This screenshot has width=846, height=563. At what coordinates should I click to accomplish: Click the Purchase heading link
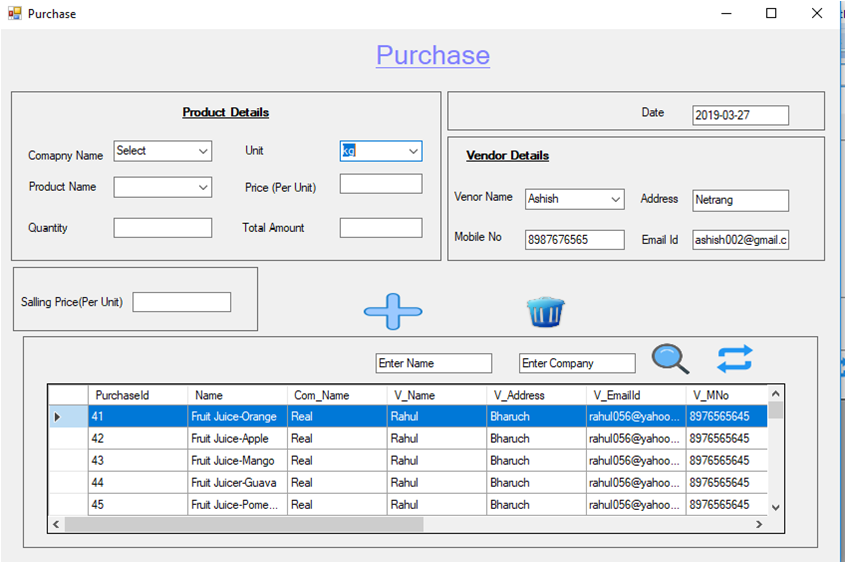(433, 55)
